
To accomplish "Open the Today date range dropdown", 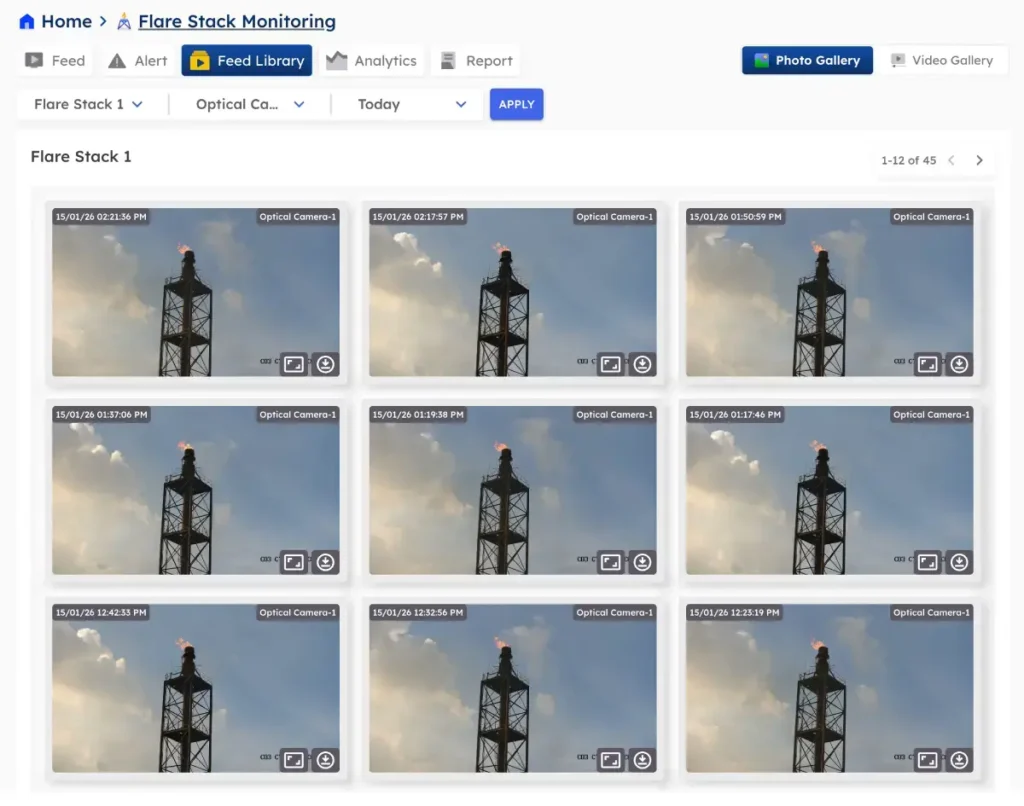I will (412, 104).
